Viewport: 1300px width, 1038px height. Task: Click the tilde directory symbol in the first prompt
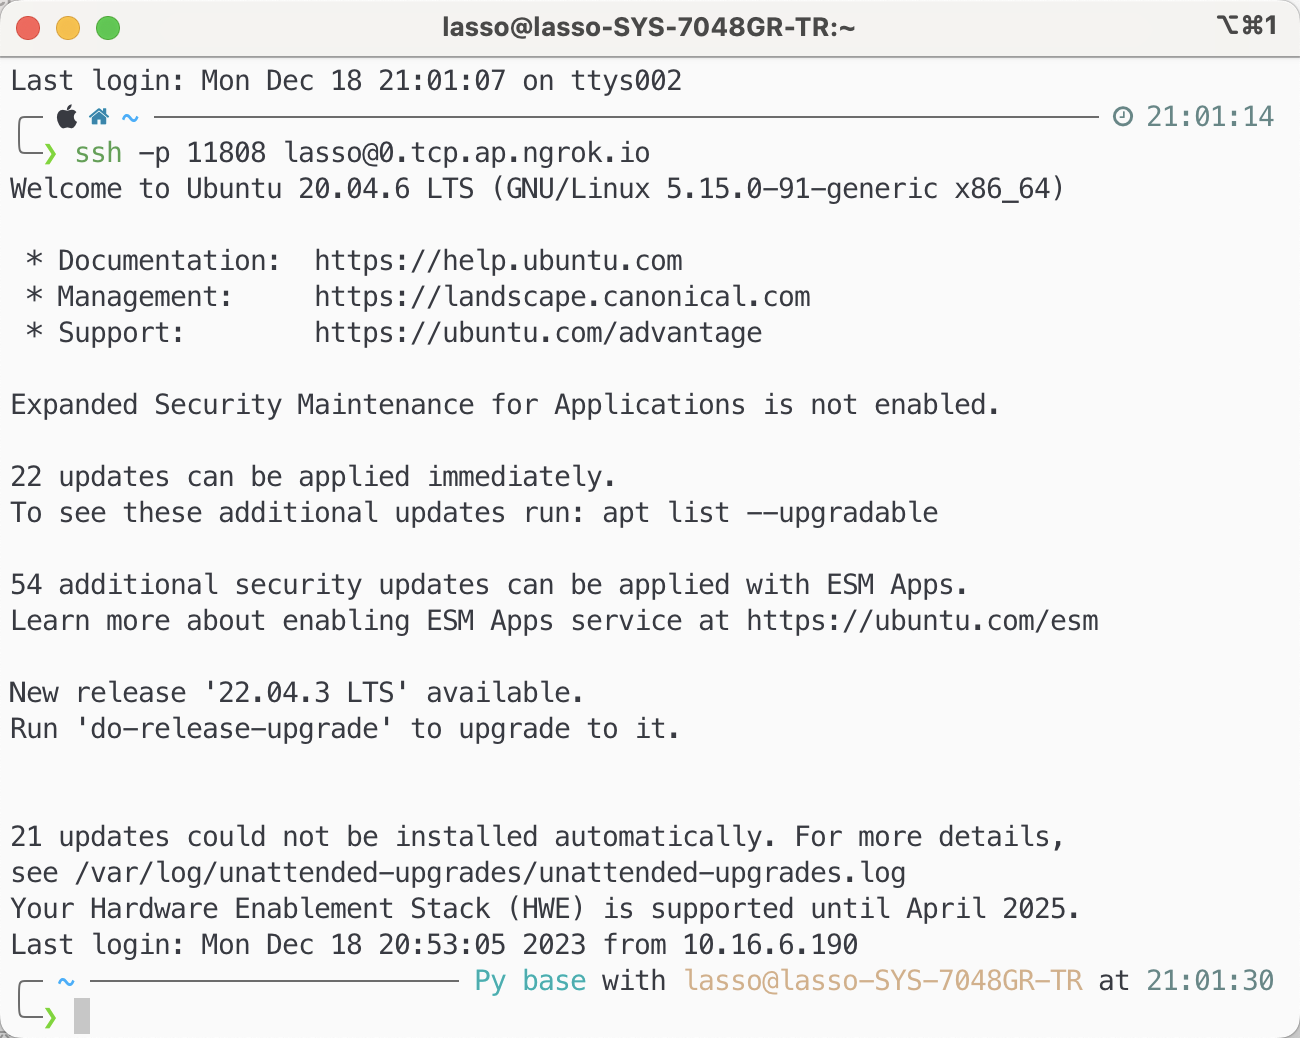(130, 117)
